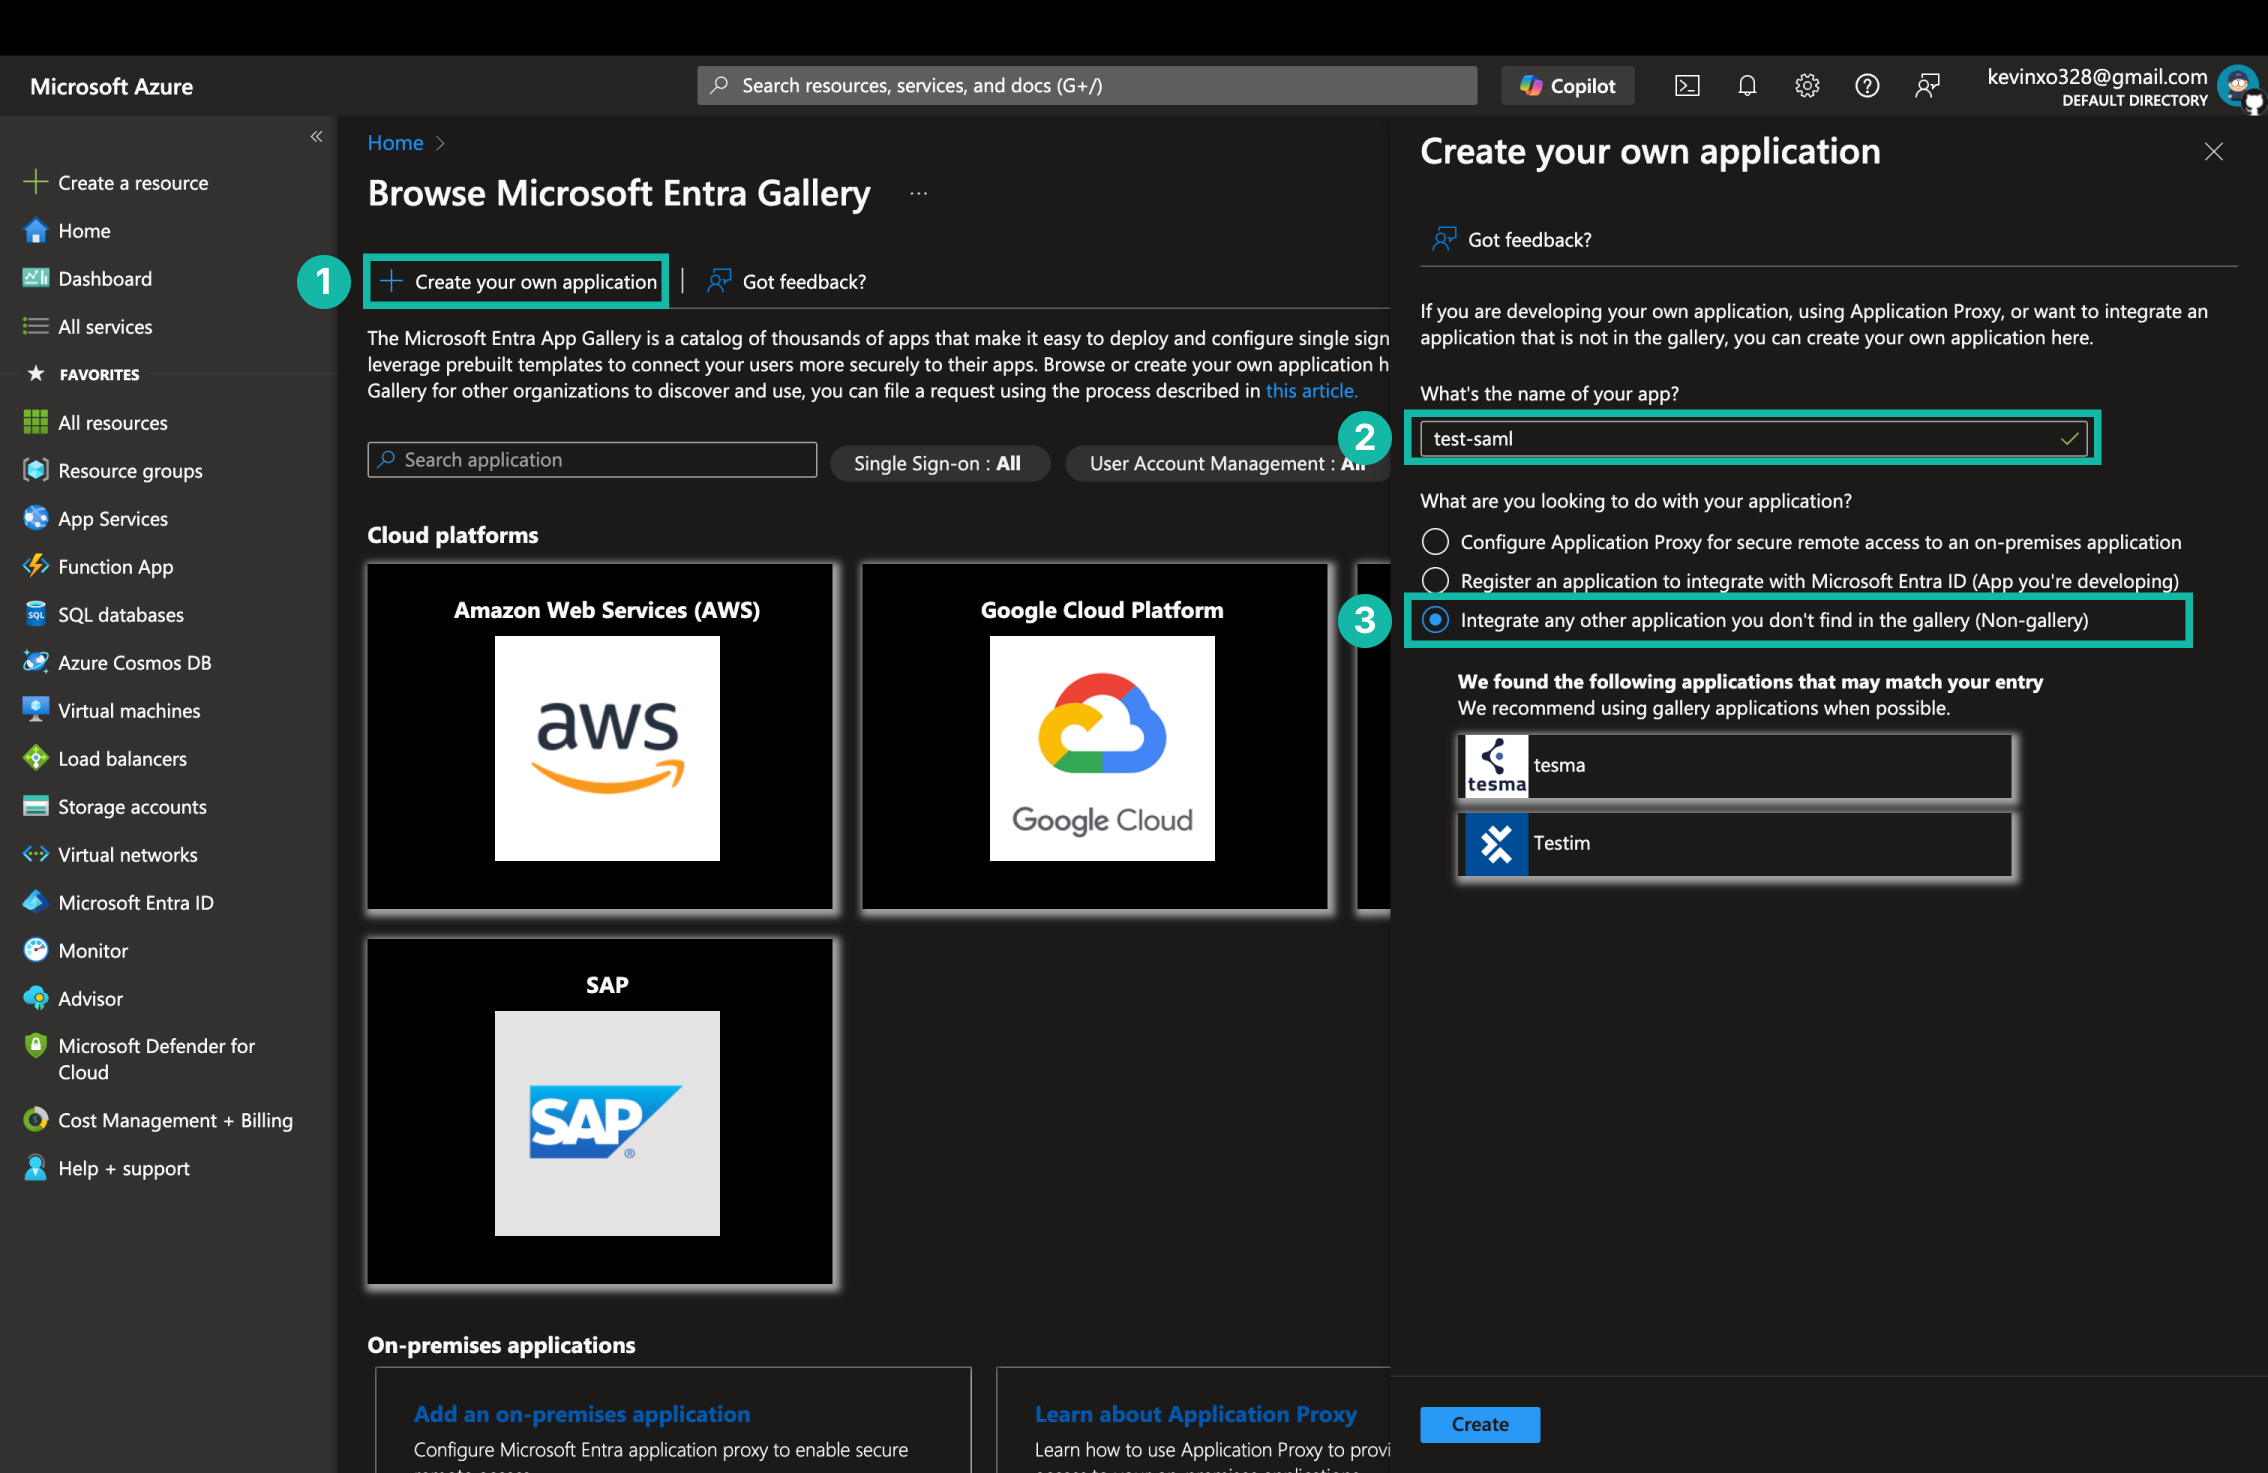Focus the Search resources, services, and docs box
Image resolution: width=2268 pixels, height=1473 pixels.
click(x=1087, y=86)
